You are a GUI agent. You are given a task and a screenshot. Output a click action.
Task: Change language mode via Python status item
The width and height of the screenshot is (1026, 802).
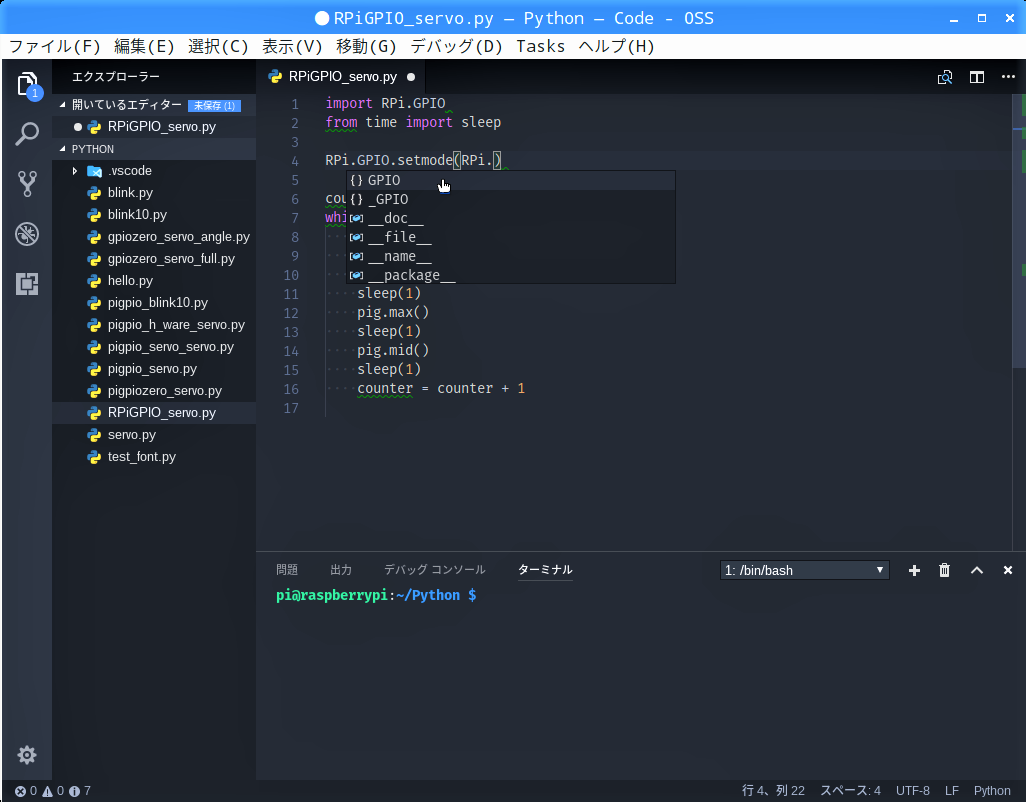click(x=991, y=791)
